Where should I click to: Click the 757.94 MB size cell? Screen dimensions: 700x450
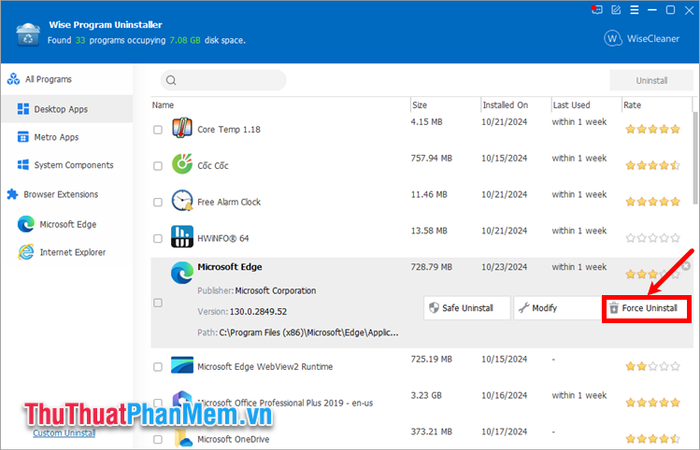[431, 158]
